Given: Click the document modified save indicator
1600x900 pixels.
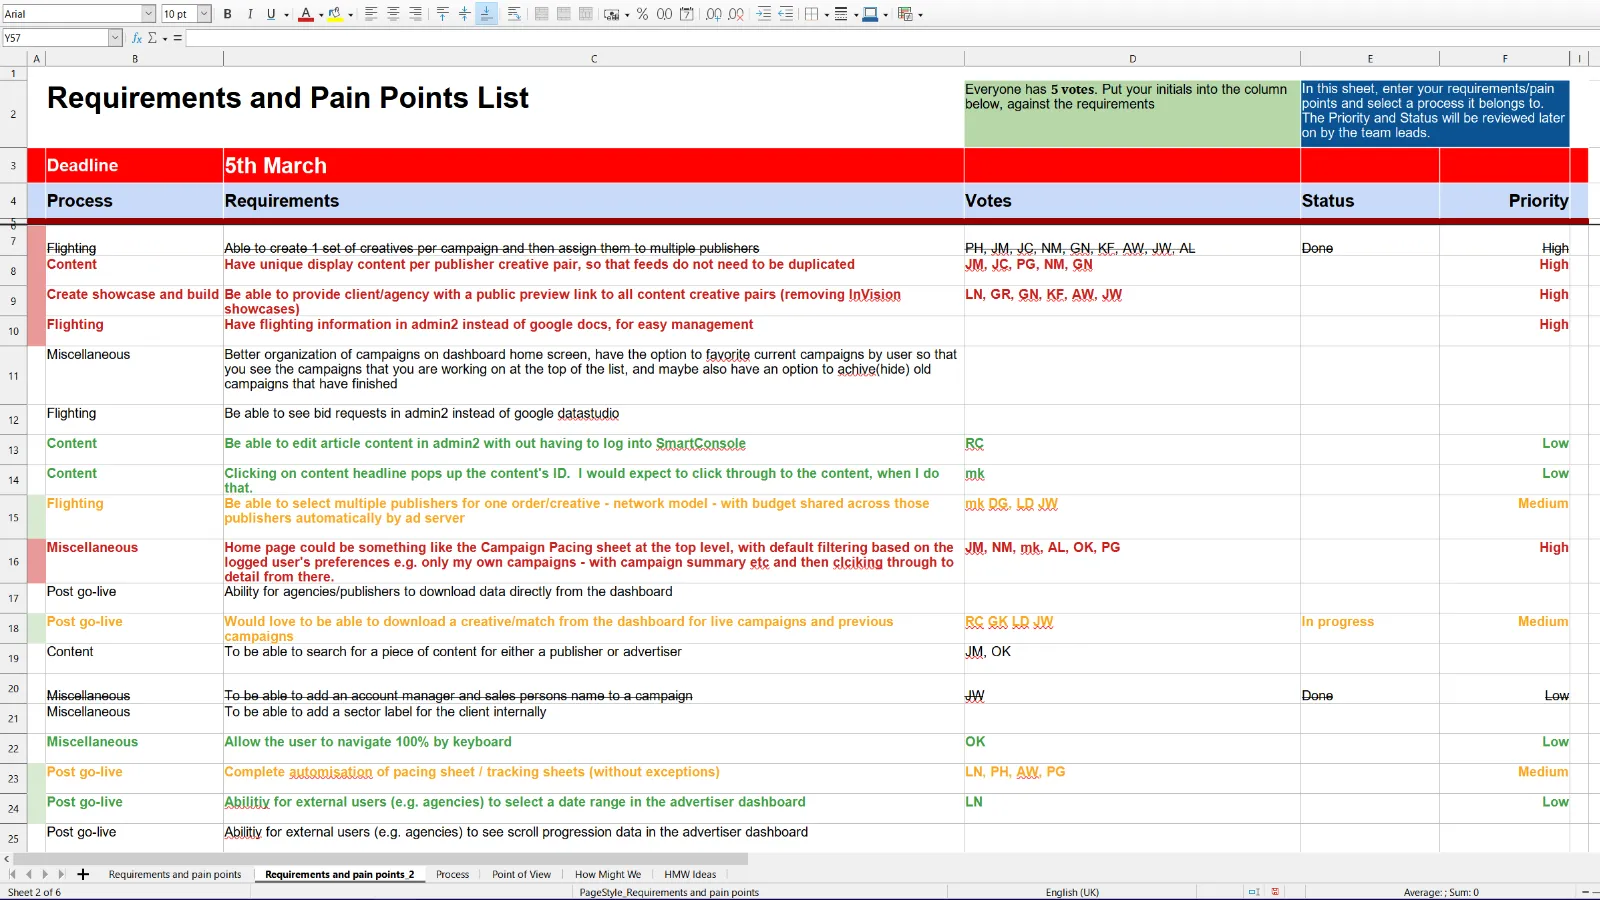Looking at the screenshot, I should pyautogui.click(x=1275, y=892).
